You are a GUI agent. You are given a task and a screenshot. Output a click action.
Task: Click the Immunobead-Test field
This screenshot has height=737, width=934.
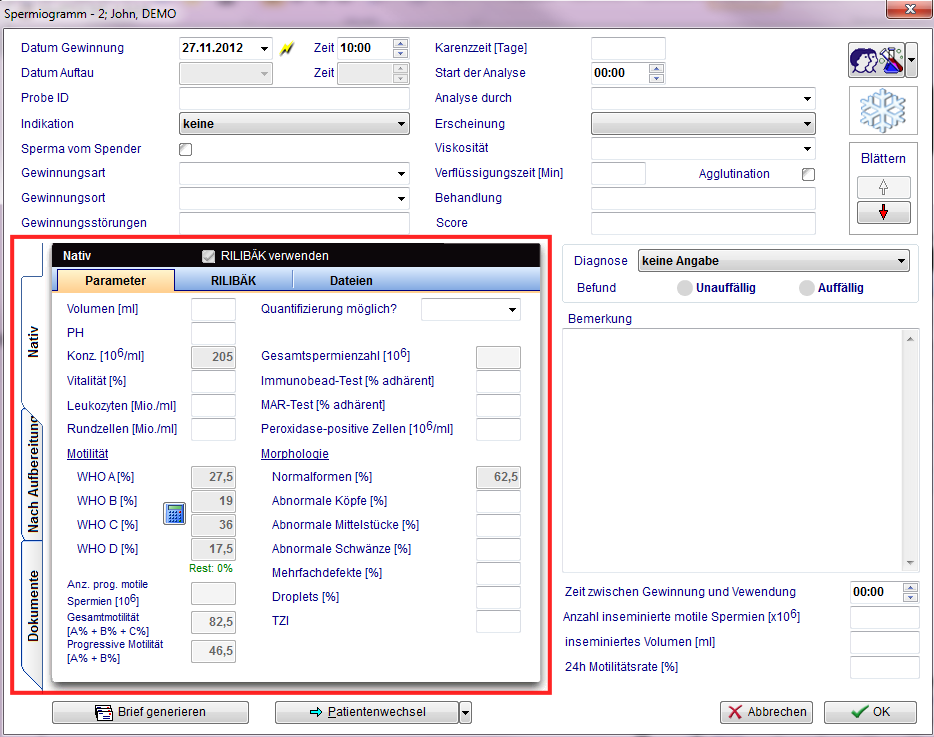(x=498, y=381)
